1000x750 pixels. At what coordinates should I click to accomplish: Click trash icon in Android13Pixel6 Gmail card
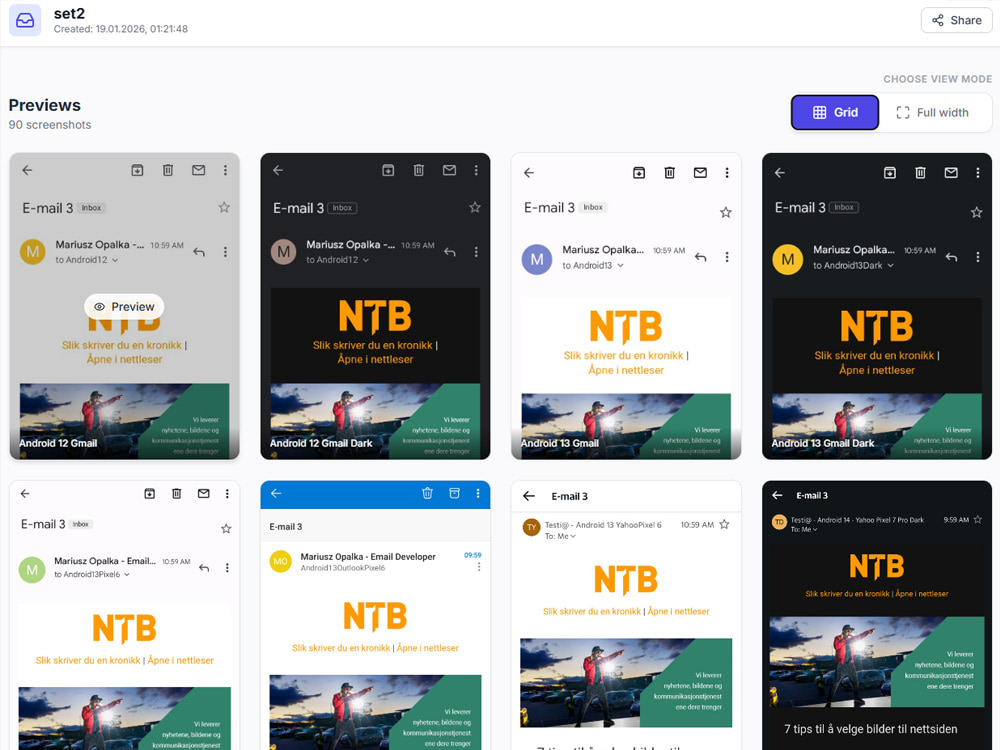point(177,494)
